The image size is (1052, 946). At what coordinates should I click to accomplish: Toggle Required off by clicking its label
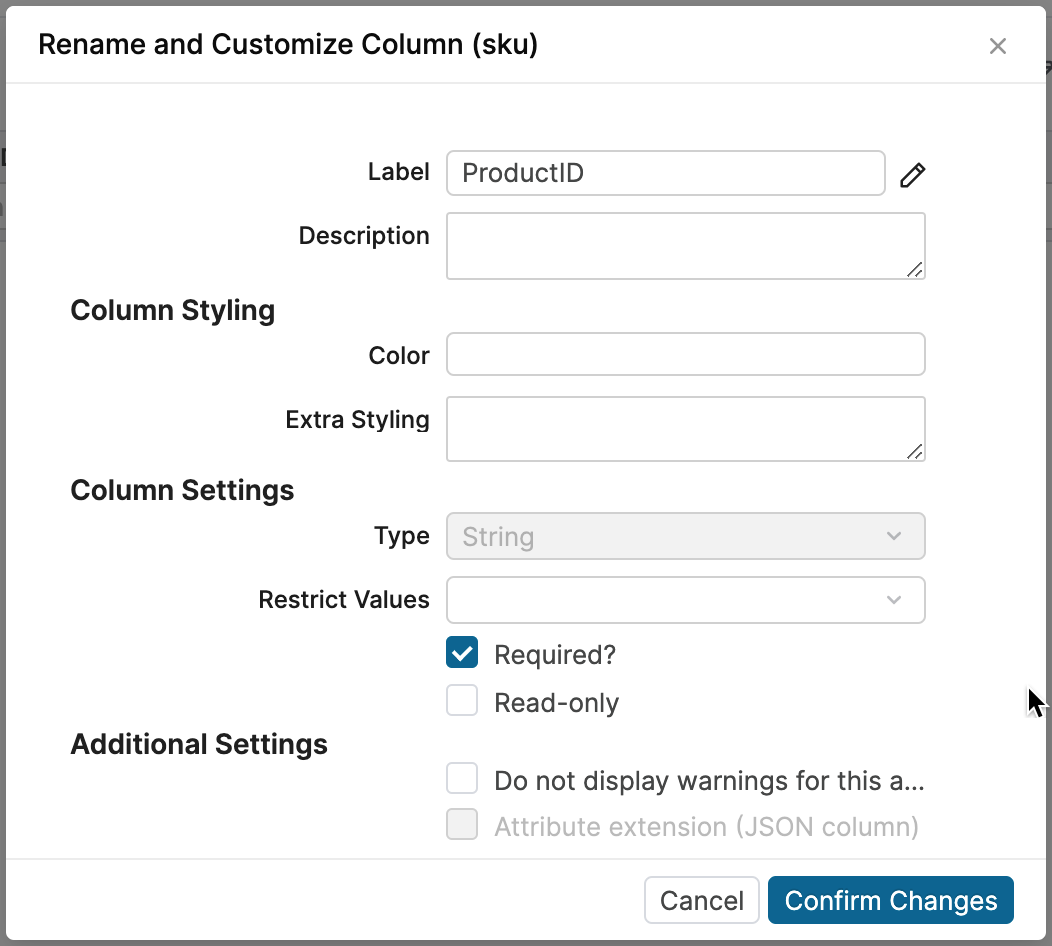554,654
